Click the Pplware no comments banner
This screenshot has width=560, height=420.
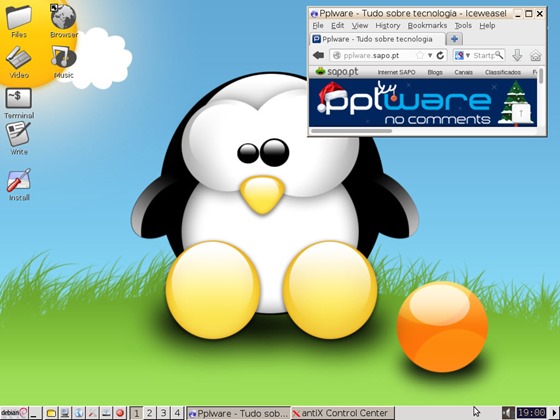point(422,103)
